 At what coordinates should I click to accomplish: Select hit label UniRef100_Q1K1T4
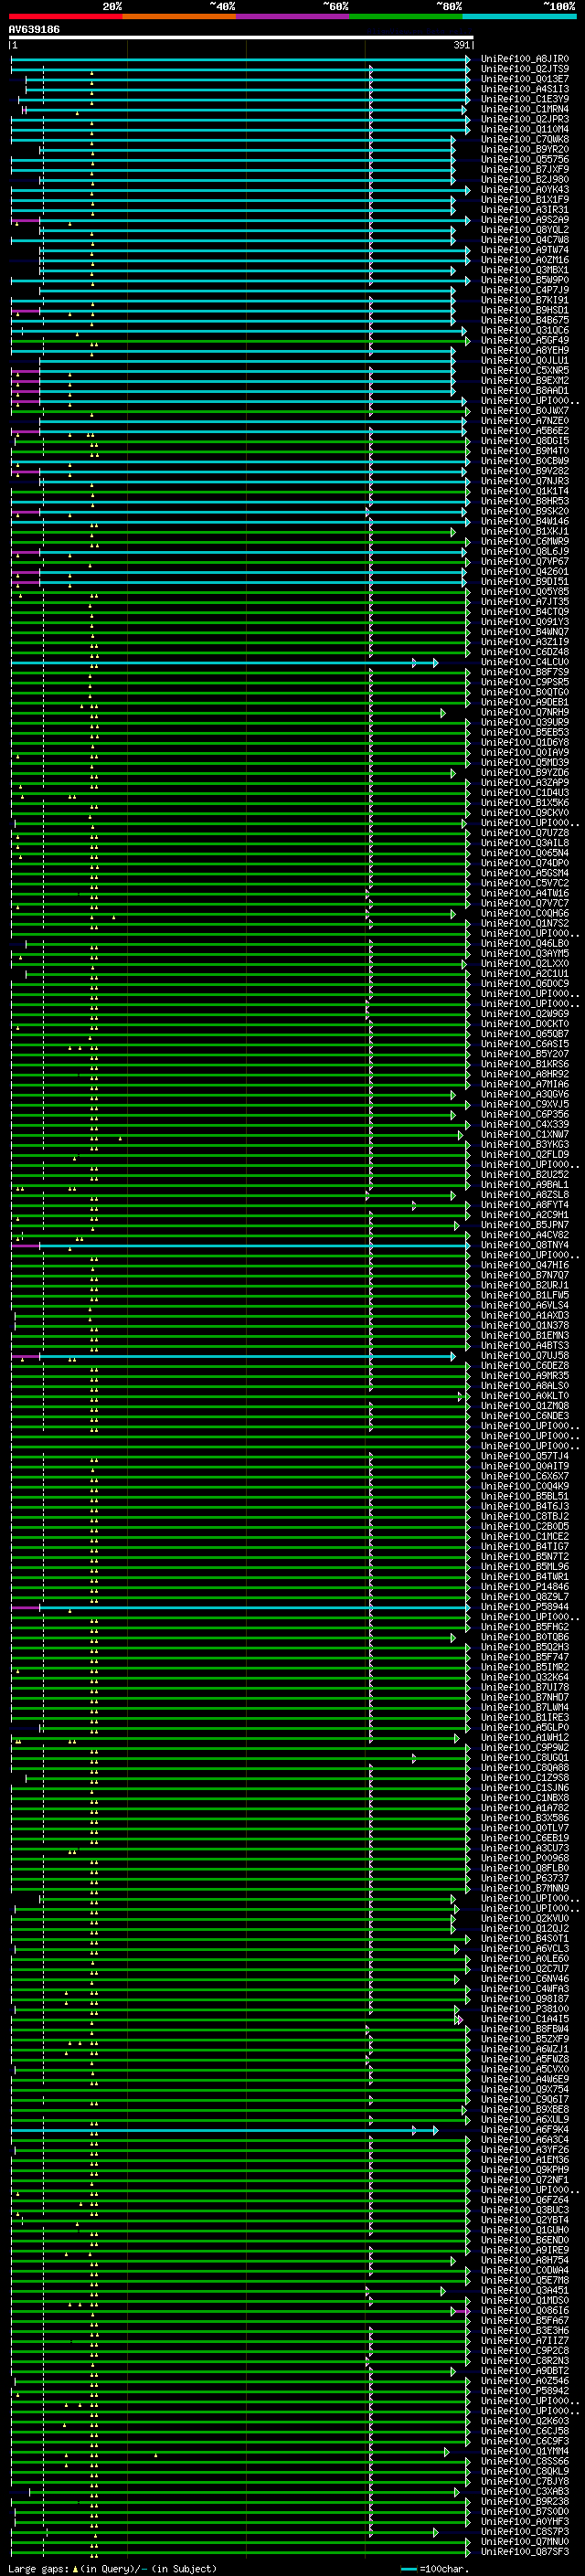(524, 491)
